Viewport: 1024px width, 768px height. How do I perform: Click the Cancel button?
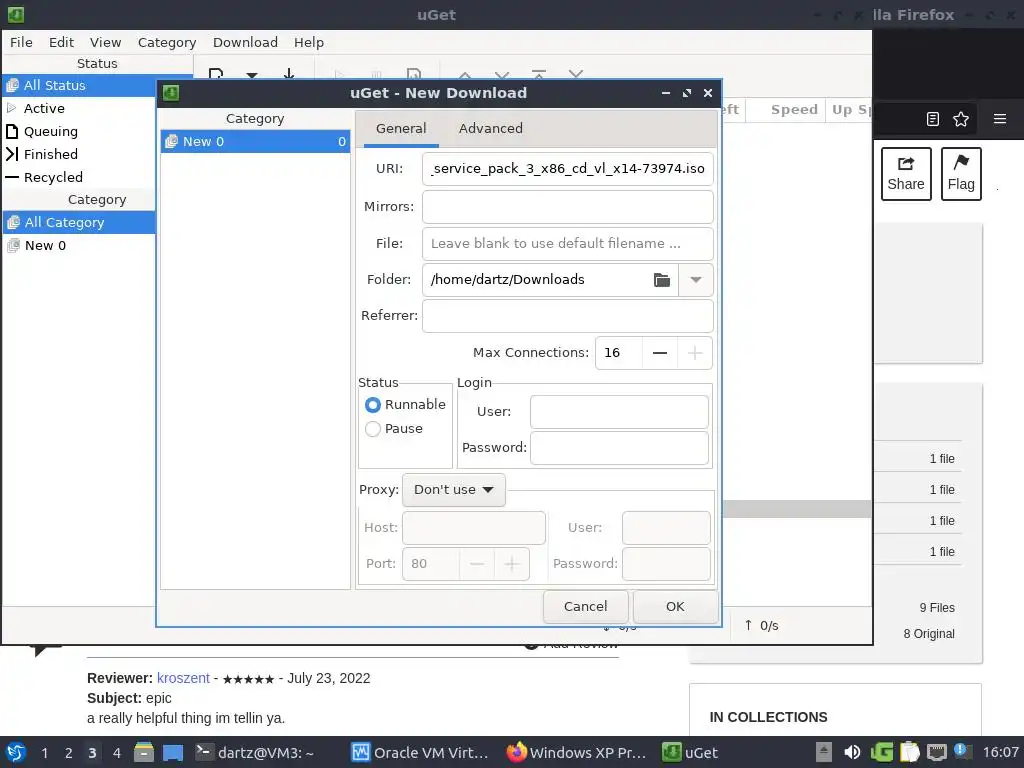[x=586, y=607]
